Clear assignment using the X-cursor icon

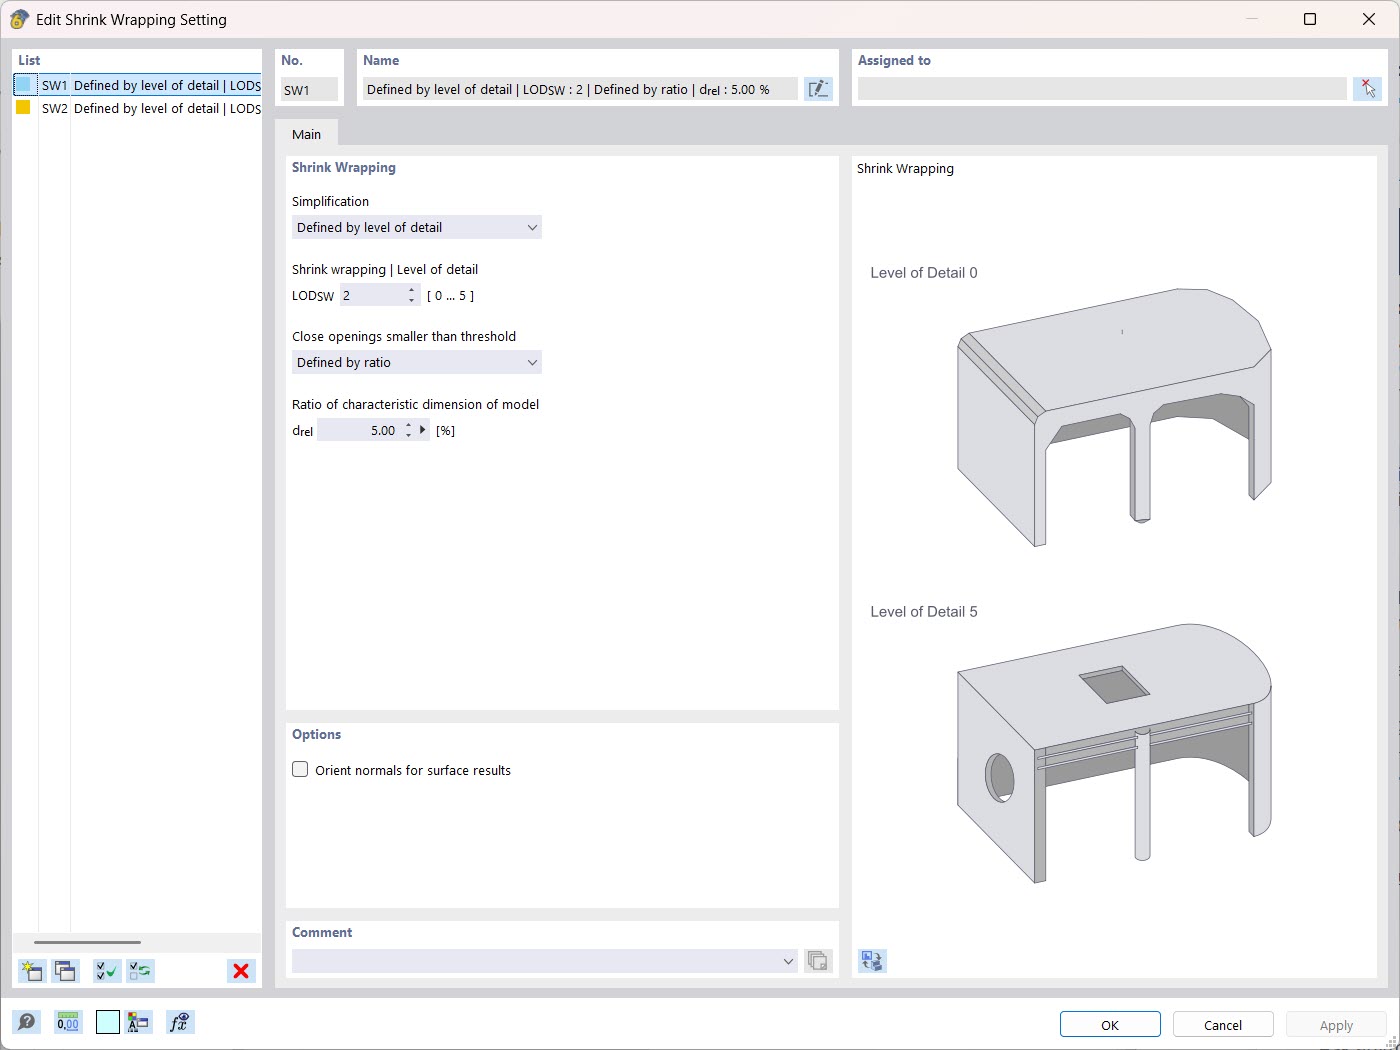(1367, 88)
